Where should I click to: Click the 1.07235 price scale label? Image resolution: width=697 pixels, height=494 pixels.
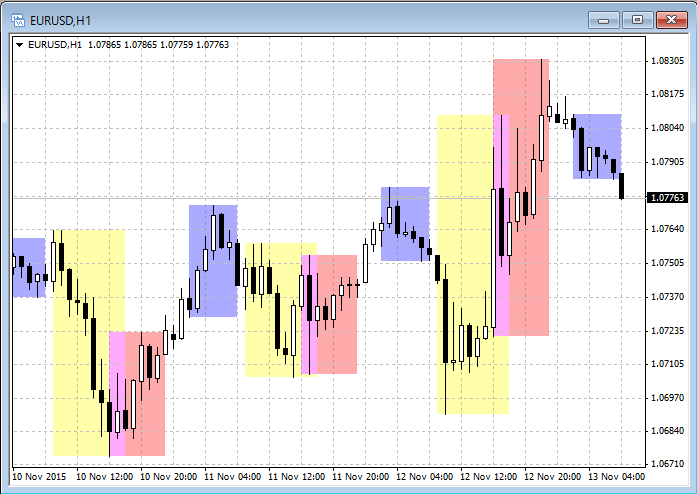pyautogui.click(x=667, y=331)
